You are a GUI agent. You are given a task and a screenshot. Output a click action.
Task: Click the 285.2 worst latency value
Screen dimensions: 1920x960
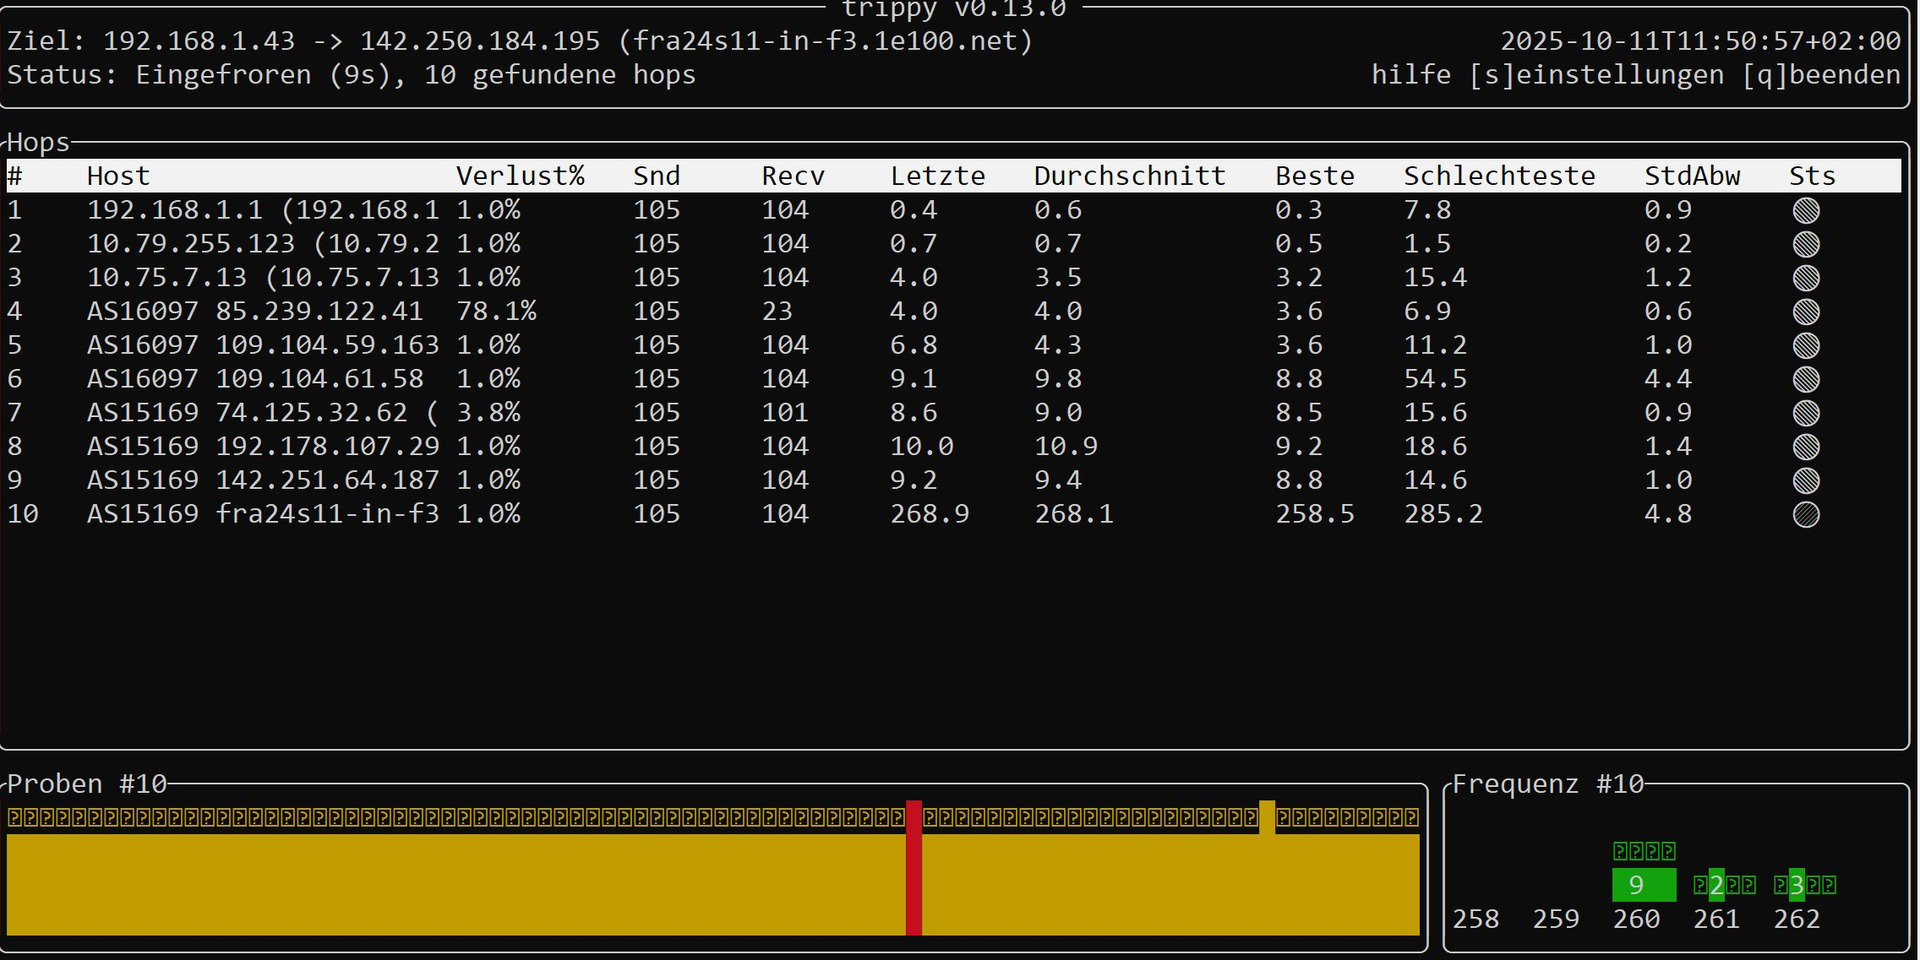(1443, 514)
